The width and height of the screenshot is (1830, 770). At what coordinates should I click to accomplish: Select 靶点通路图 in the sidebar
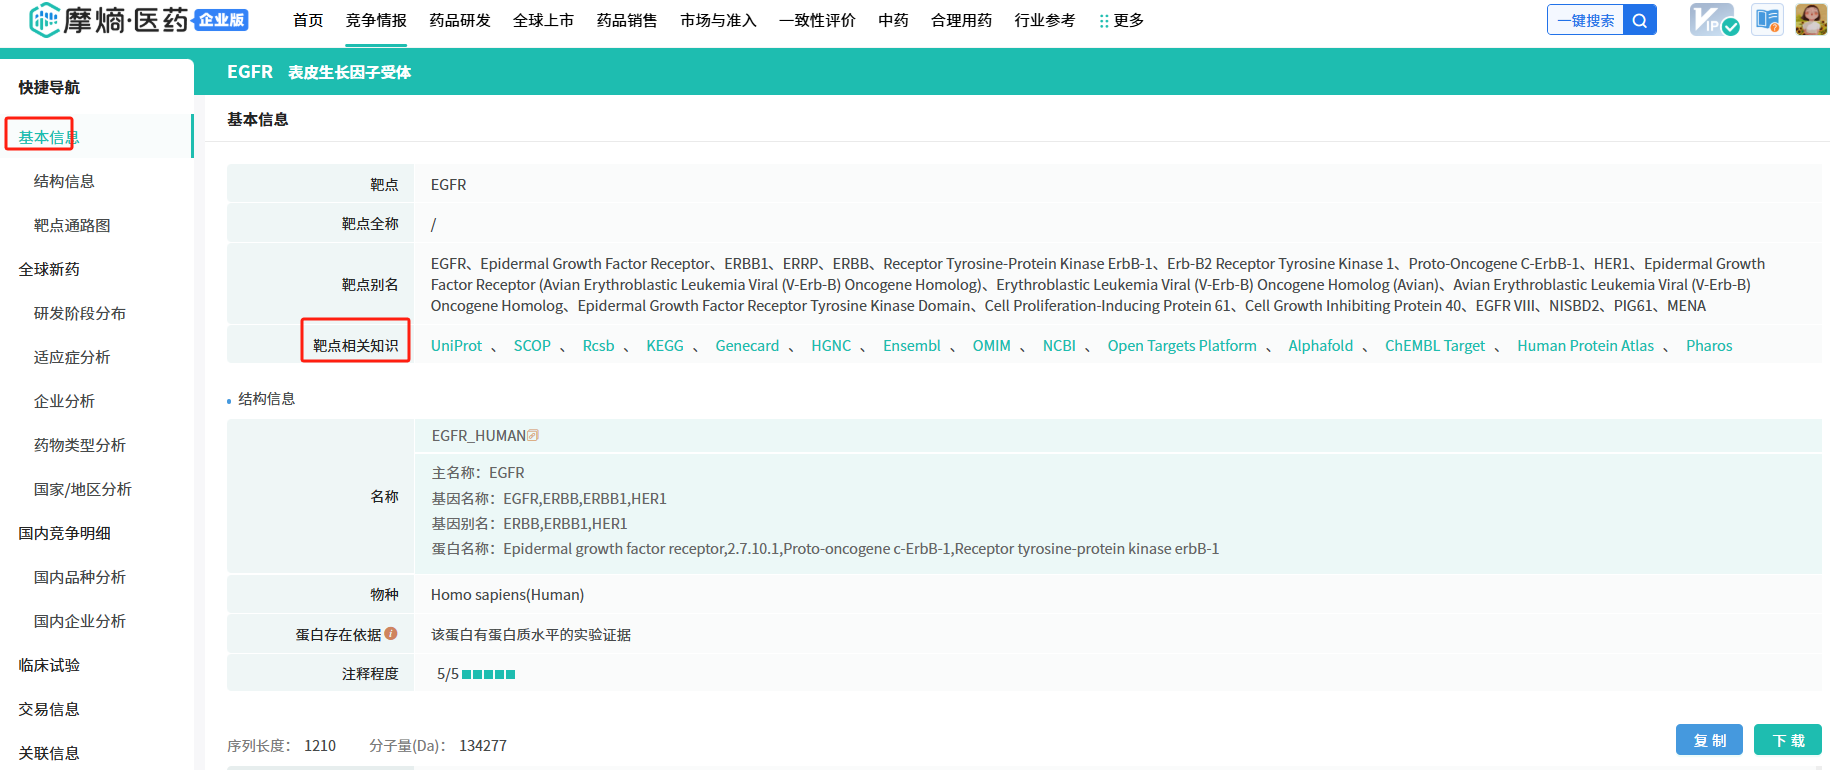click(x=72, y=226)
